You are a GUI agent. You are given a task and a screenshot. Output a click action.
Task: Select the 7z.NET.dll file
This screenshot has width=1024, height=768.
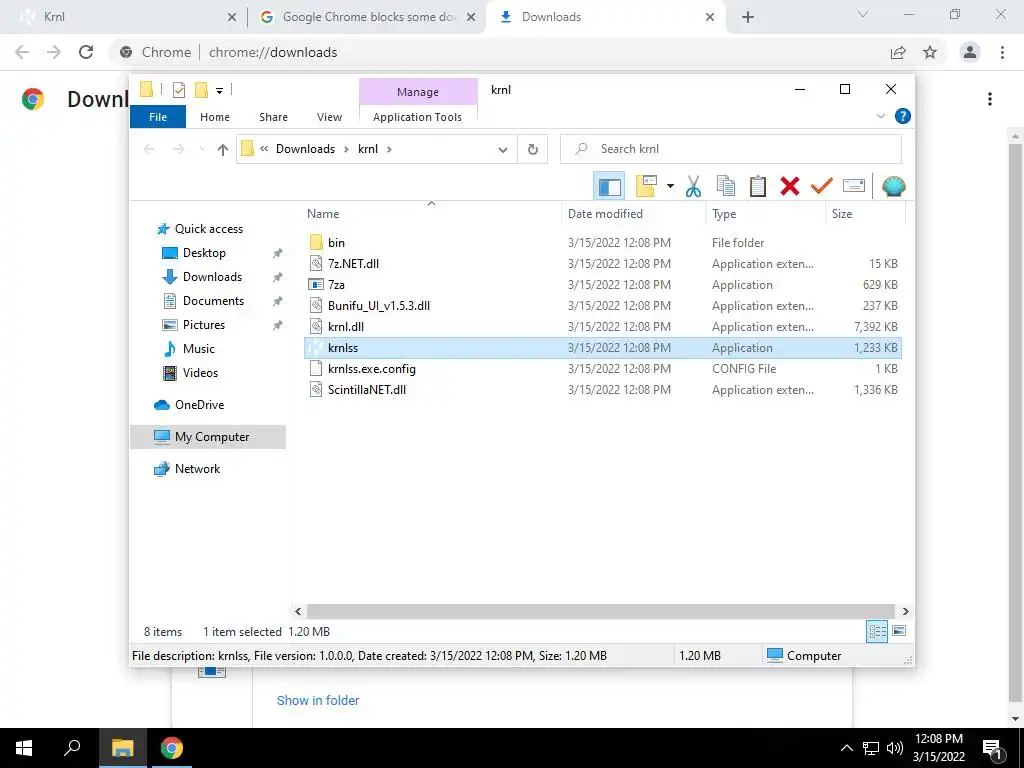pos(603,264)
